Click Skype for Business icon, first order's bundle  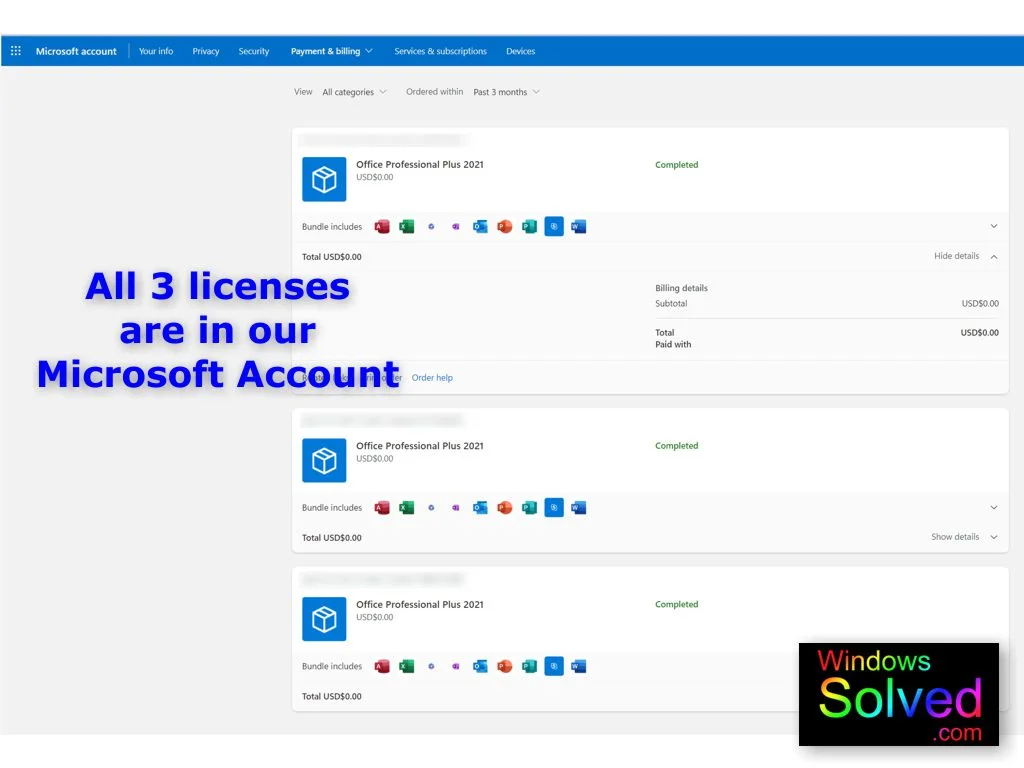(x=554, y=226)
